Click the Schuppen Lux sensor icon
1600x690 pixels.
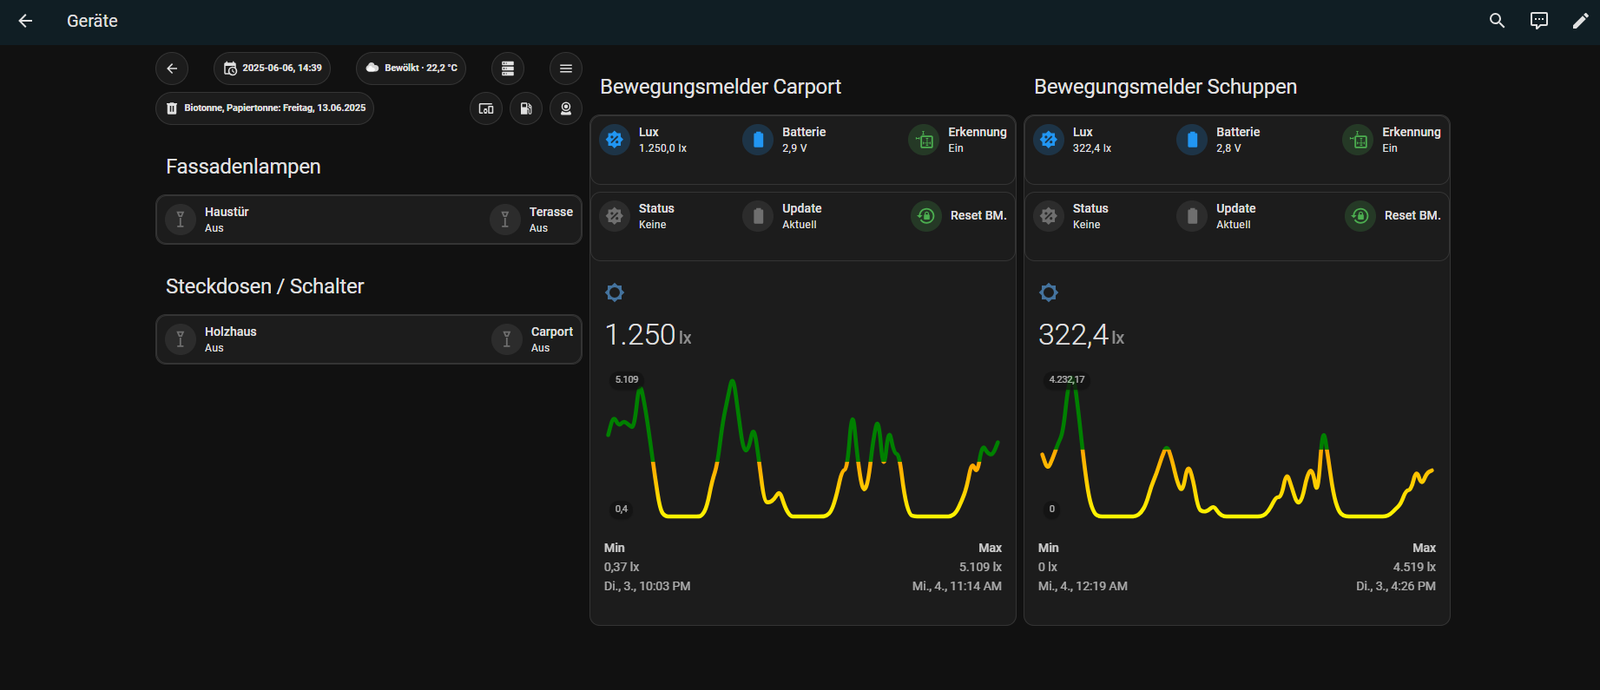point(1048,140)
